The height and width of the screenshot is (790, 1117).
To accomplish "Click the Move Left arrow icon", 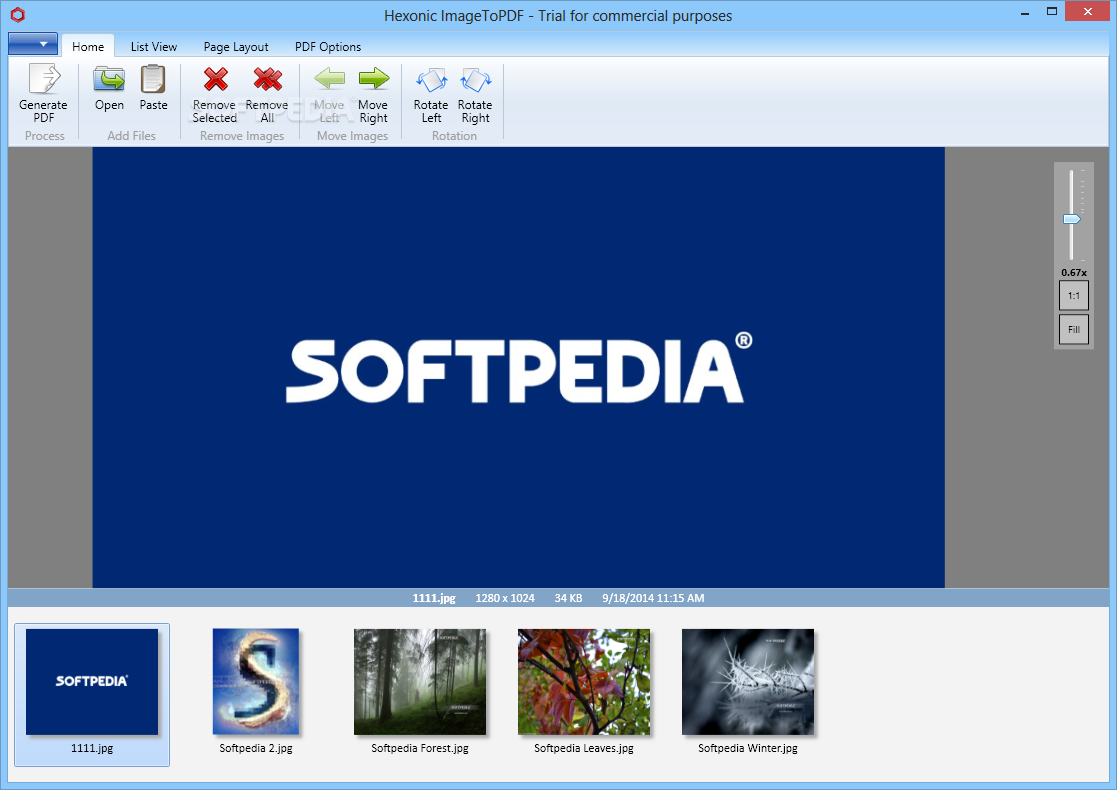I will pos(329,78).
